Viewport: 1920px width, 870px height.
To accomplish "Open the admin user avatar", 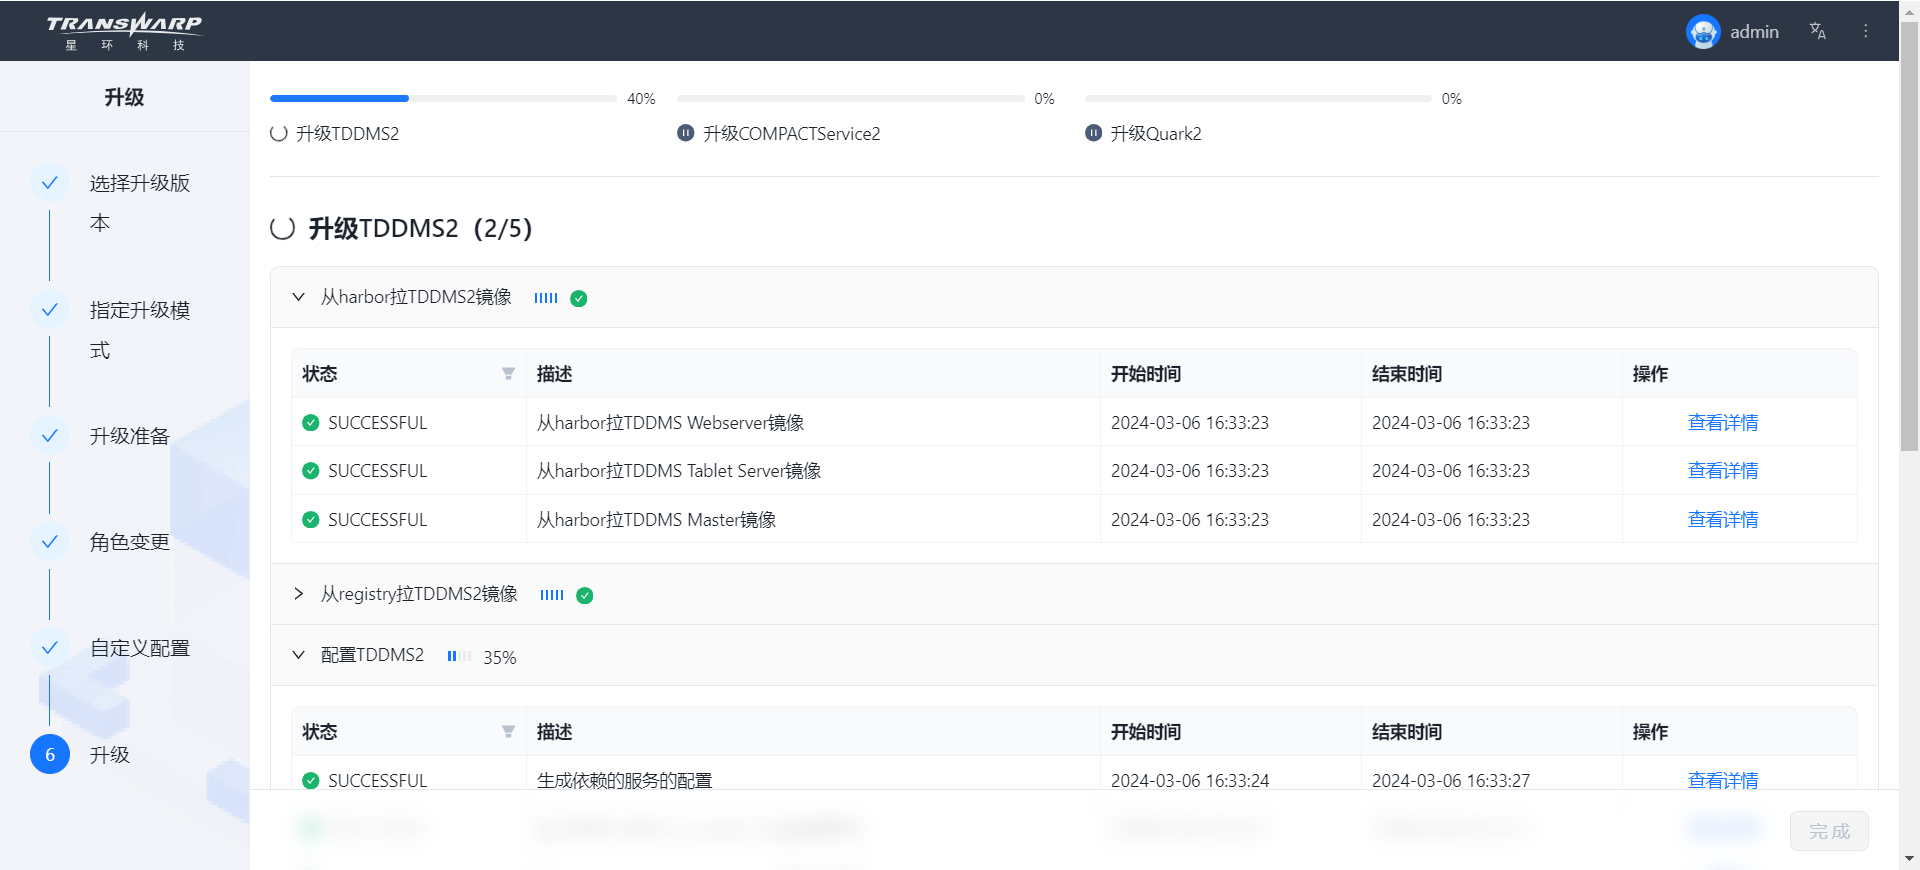I will pos(1702,32).
